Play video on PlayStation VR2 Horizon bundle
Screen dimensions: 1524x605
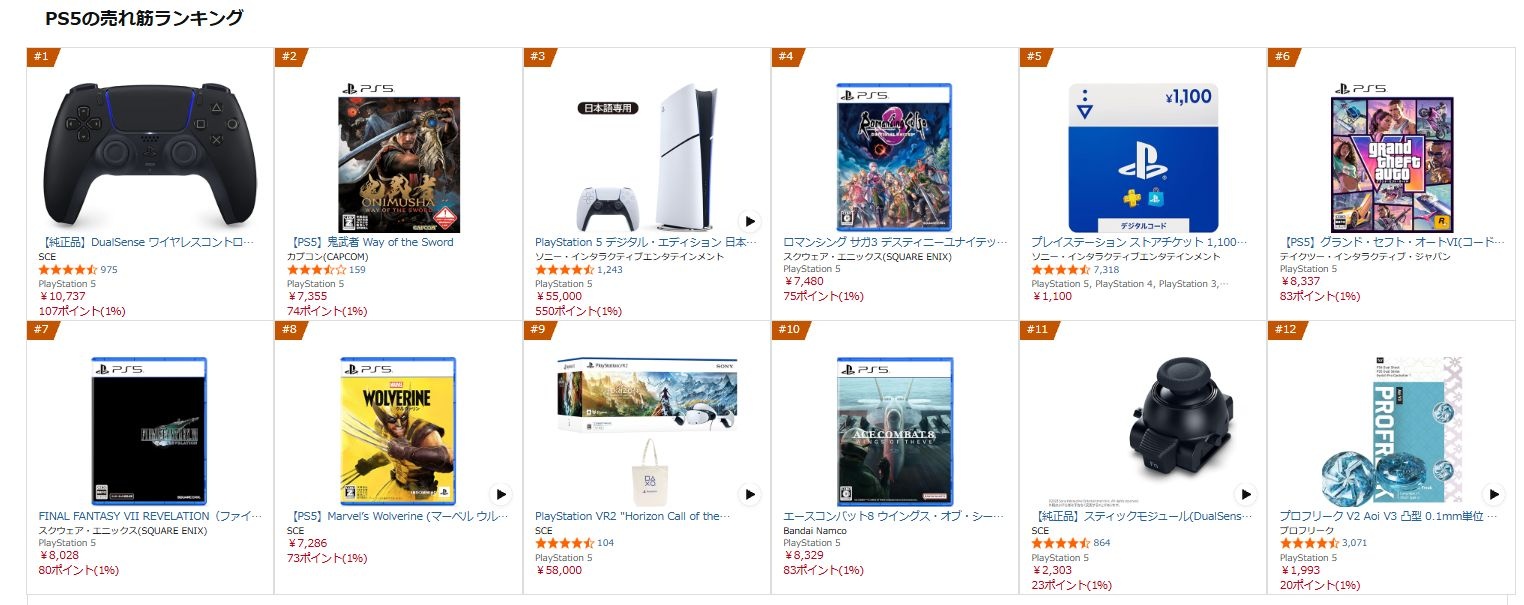coord(750,494)
